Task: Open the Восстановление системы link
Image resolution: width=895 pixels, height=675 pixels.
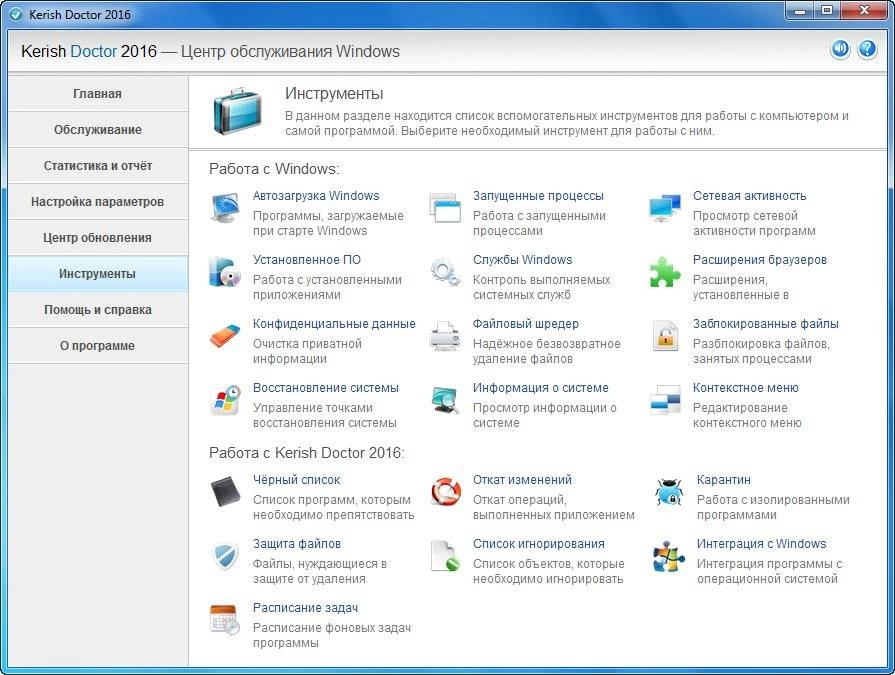Action: click(325, 387)
